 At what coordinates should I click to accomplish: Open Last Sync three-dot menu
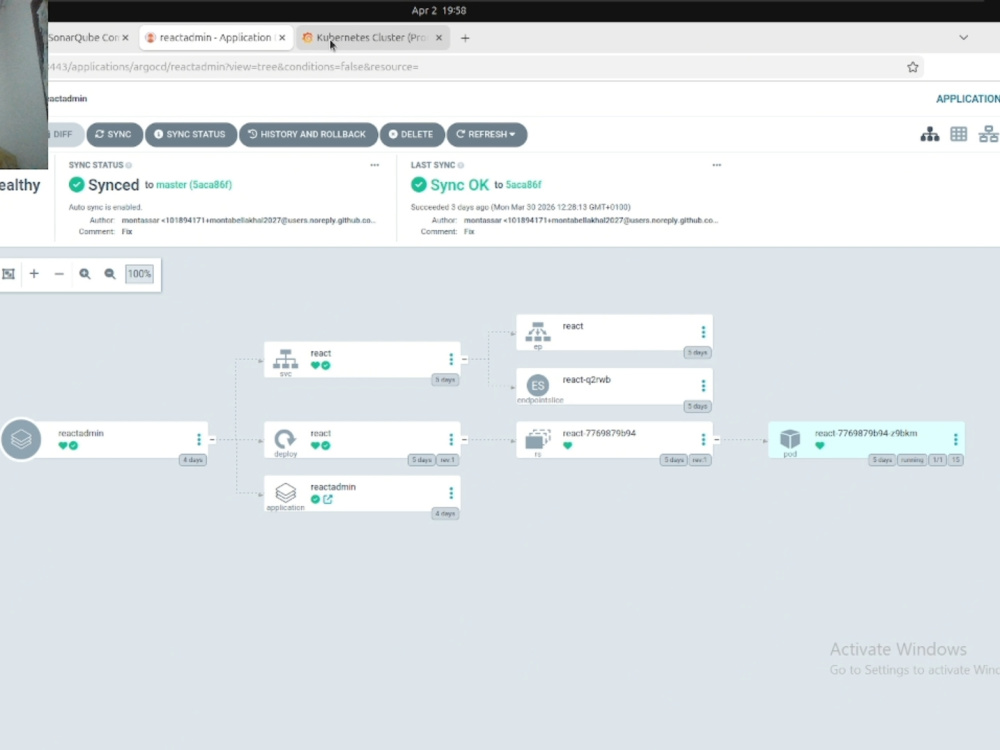[717, 165]
